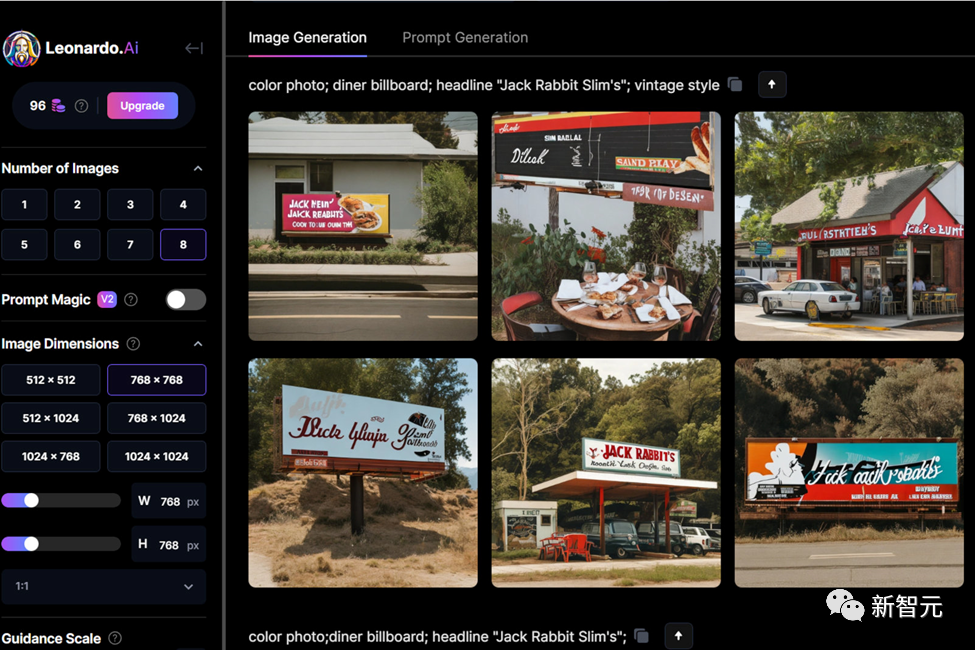Switch to the Prompt Generation tab
The height and width of the screenshot is (650, 975).
click(465, 38)
